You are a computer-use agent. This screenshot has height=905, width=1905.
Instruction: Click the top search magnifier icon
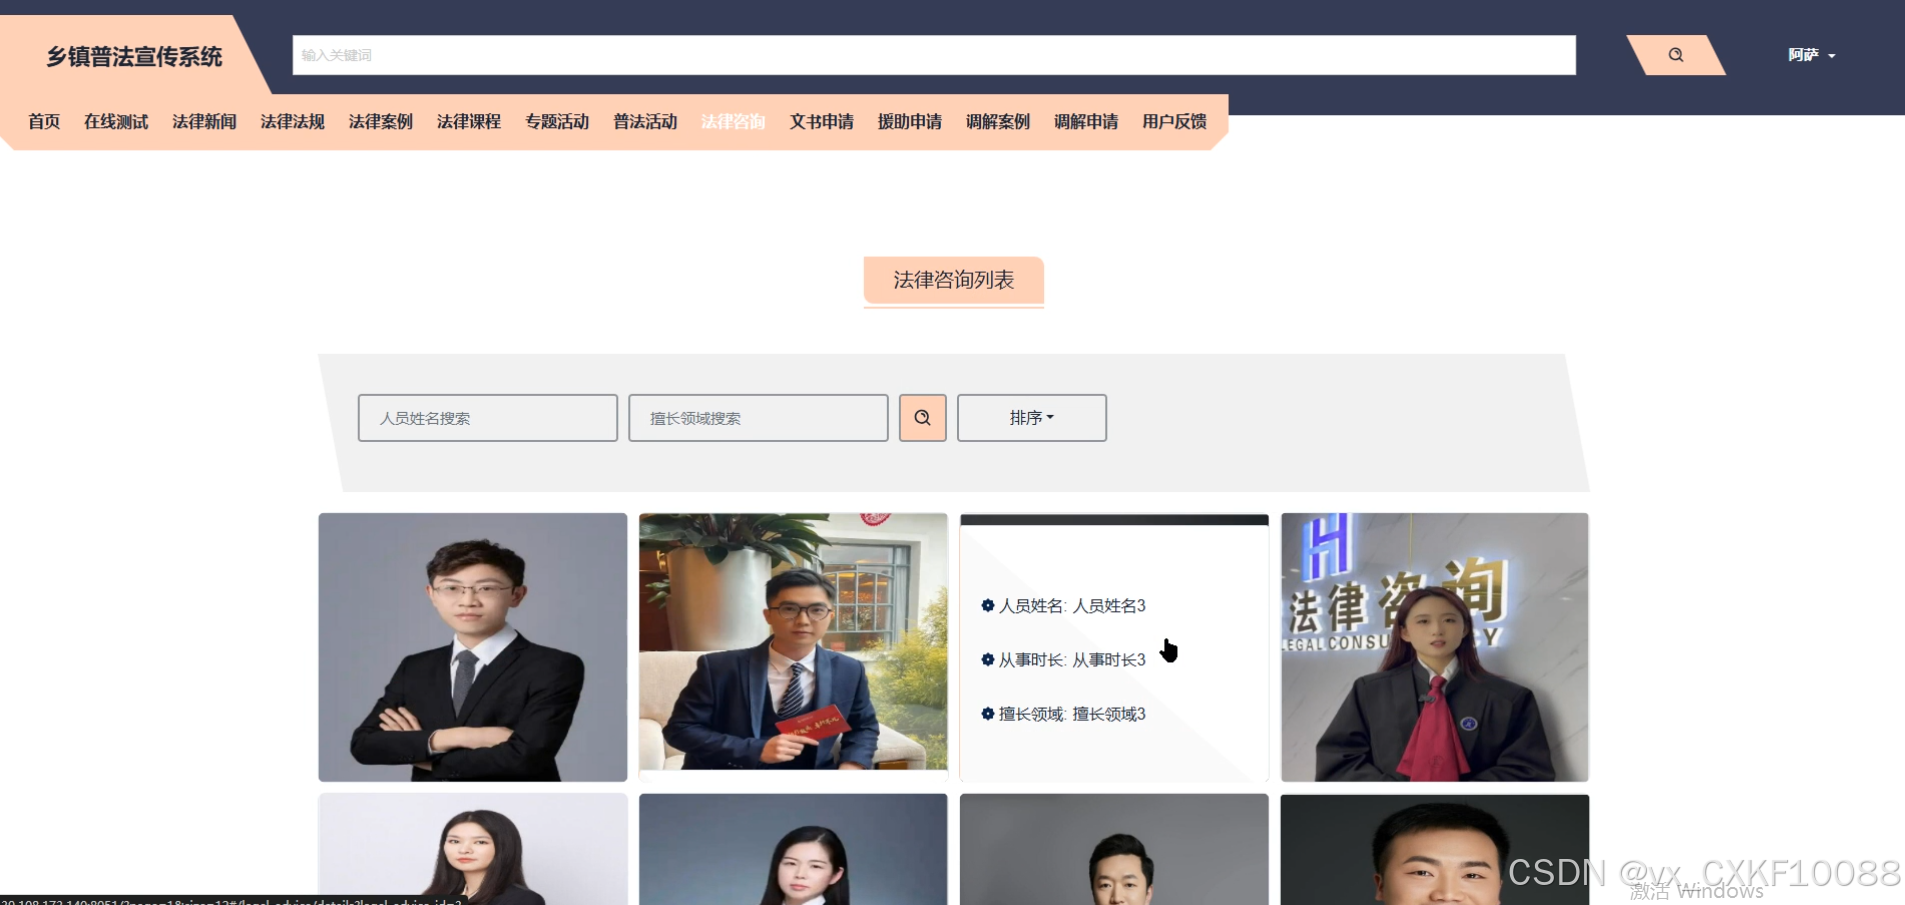tap(1676, 55)
